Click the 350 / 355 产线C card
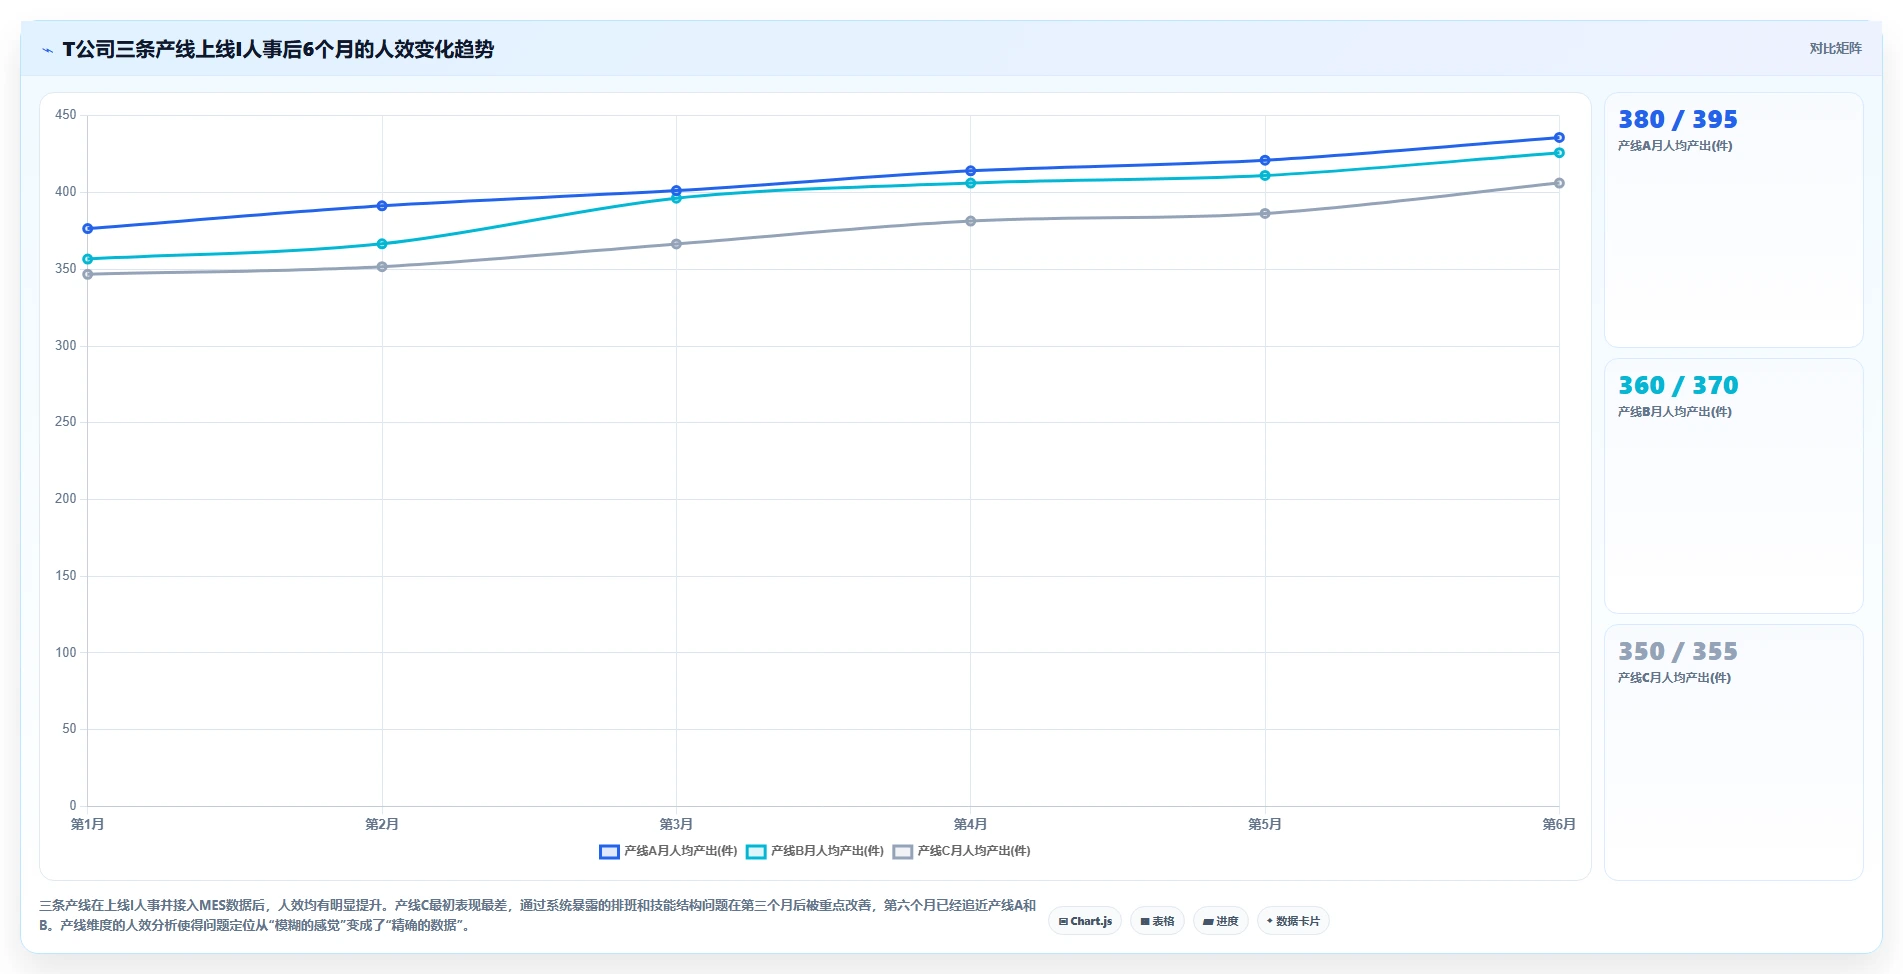This screenshot has width=1903, height=974. tap(1733, 752)
